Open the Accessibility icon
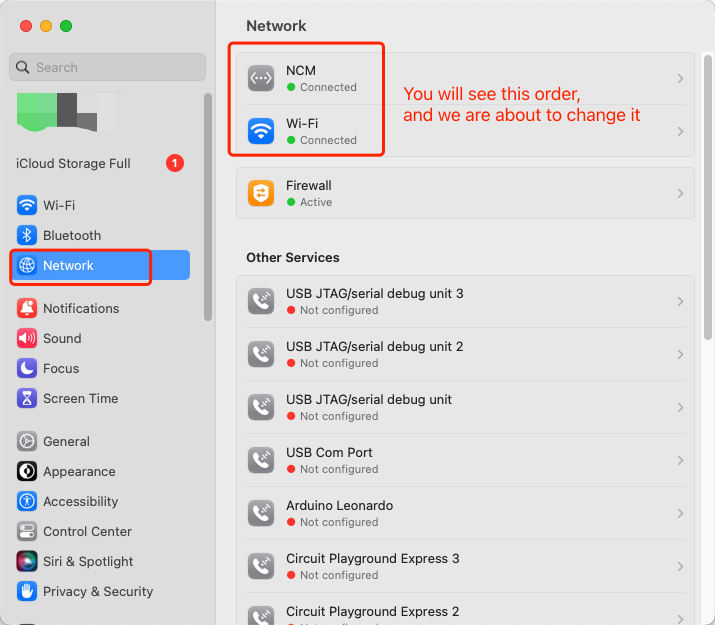Screen dimensions: 715x625 coord(27,501)
